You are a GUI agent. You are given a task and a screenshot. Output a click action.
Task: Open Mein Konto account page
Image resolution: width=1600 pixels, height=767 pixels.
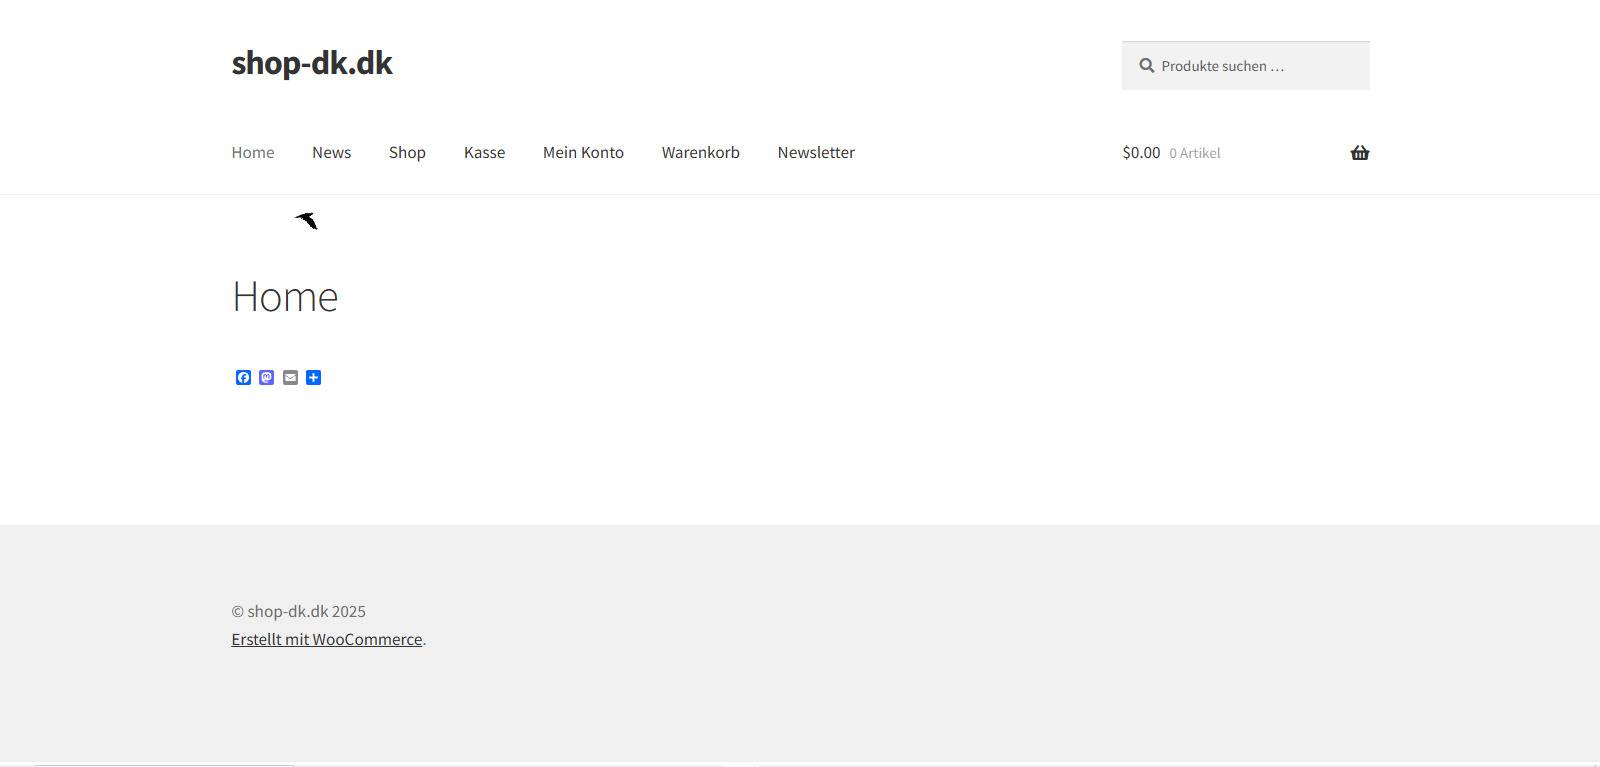583,153
